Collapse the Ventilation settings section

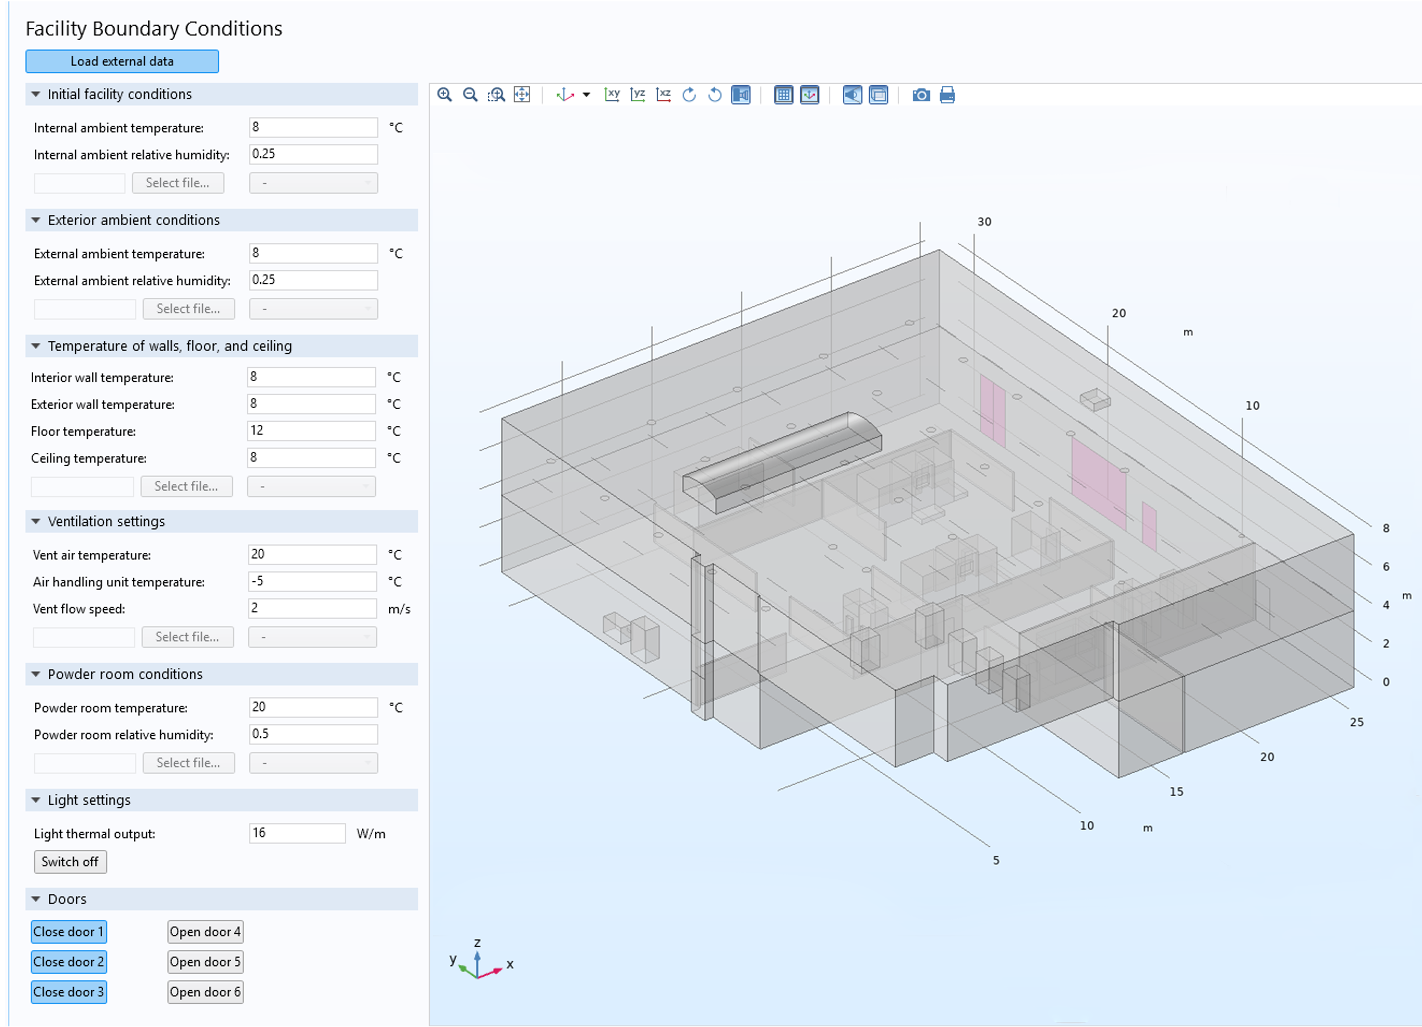pyautogui.click(x=36, y=521)
